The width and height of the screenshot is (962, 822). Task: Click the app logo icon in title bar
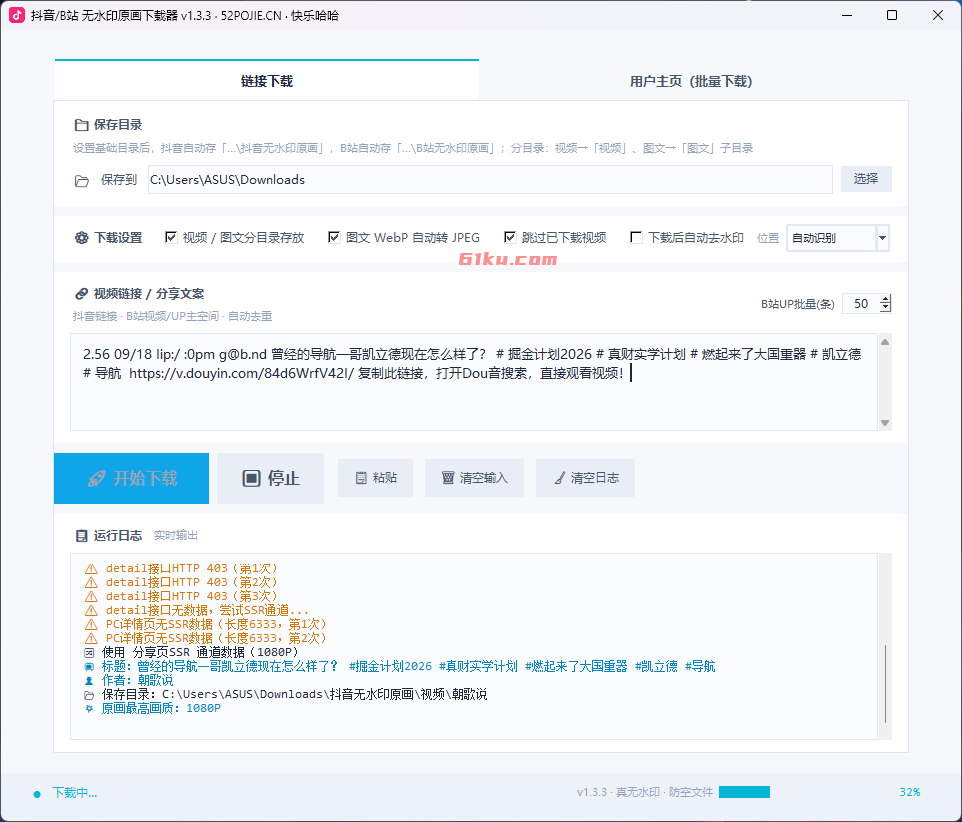tap(17, 15)
